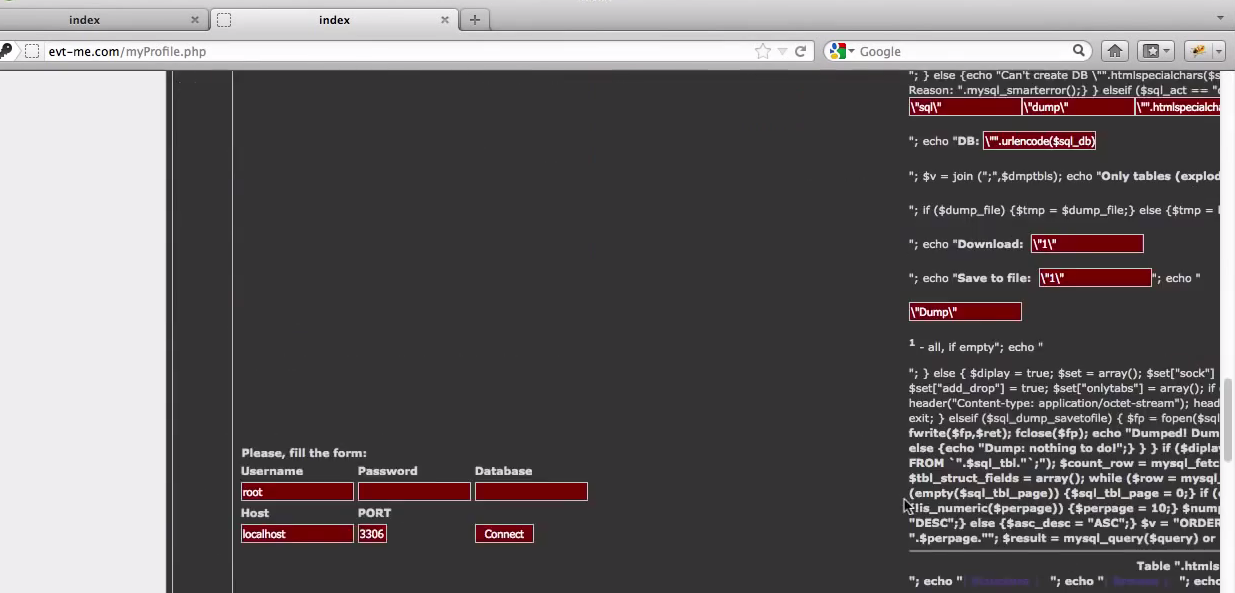Viewport: 1235px width, 593px height.
Task: Click the \"sql\" input field
Action: pyautogui.click(x=965, y=107)
